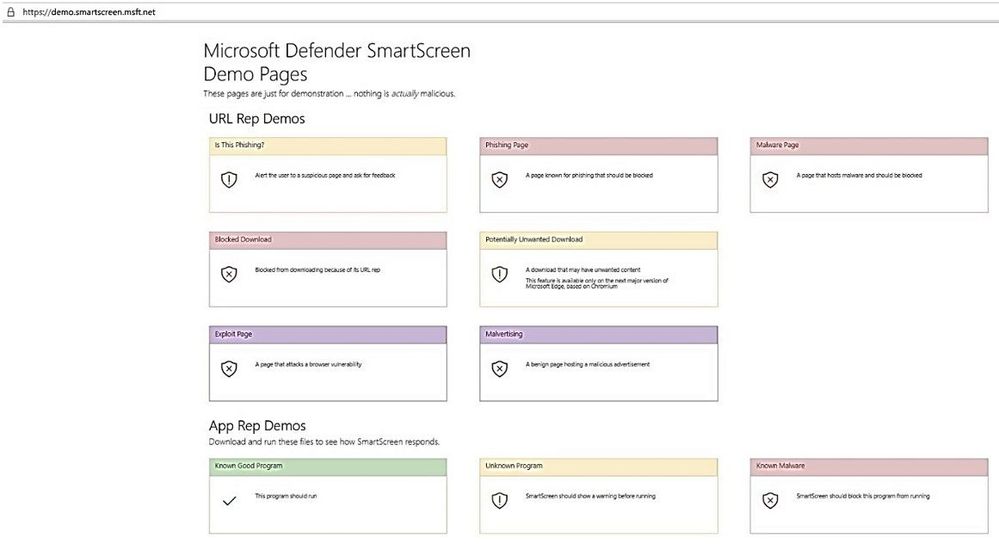Open the 'Phishing Page' card header
This screenshot has width=999, height=558.
pos(599,146)
